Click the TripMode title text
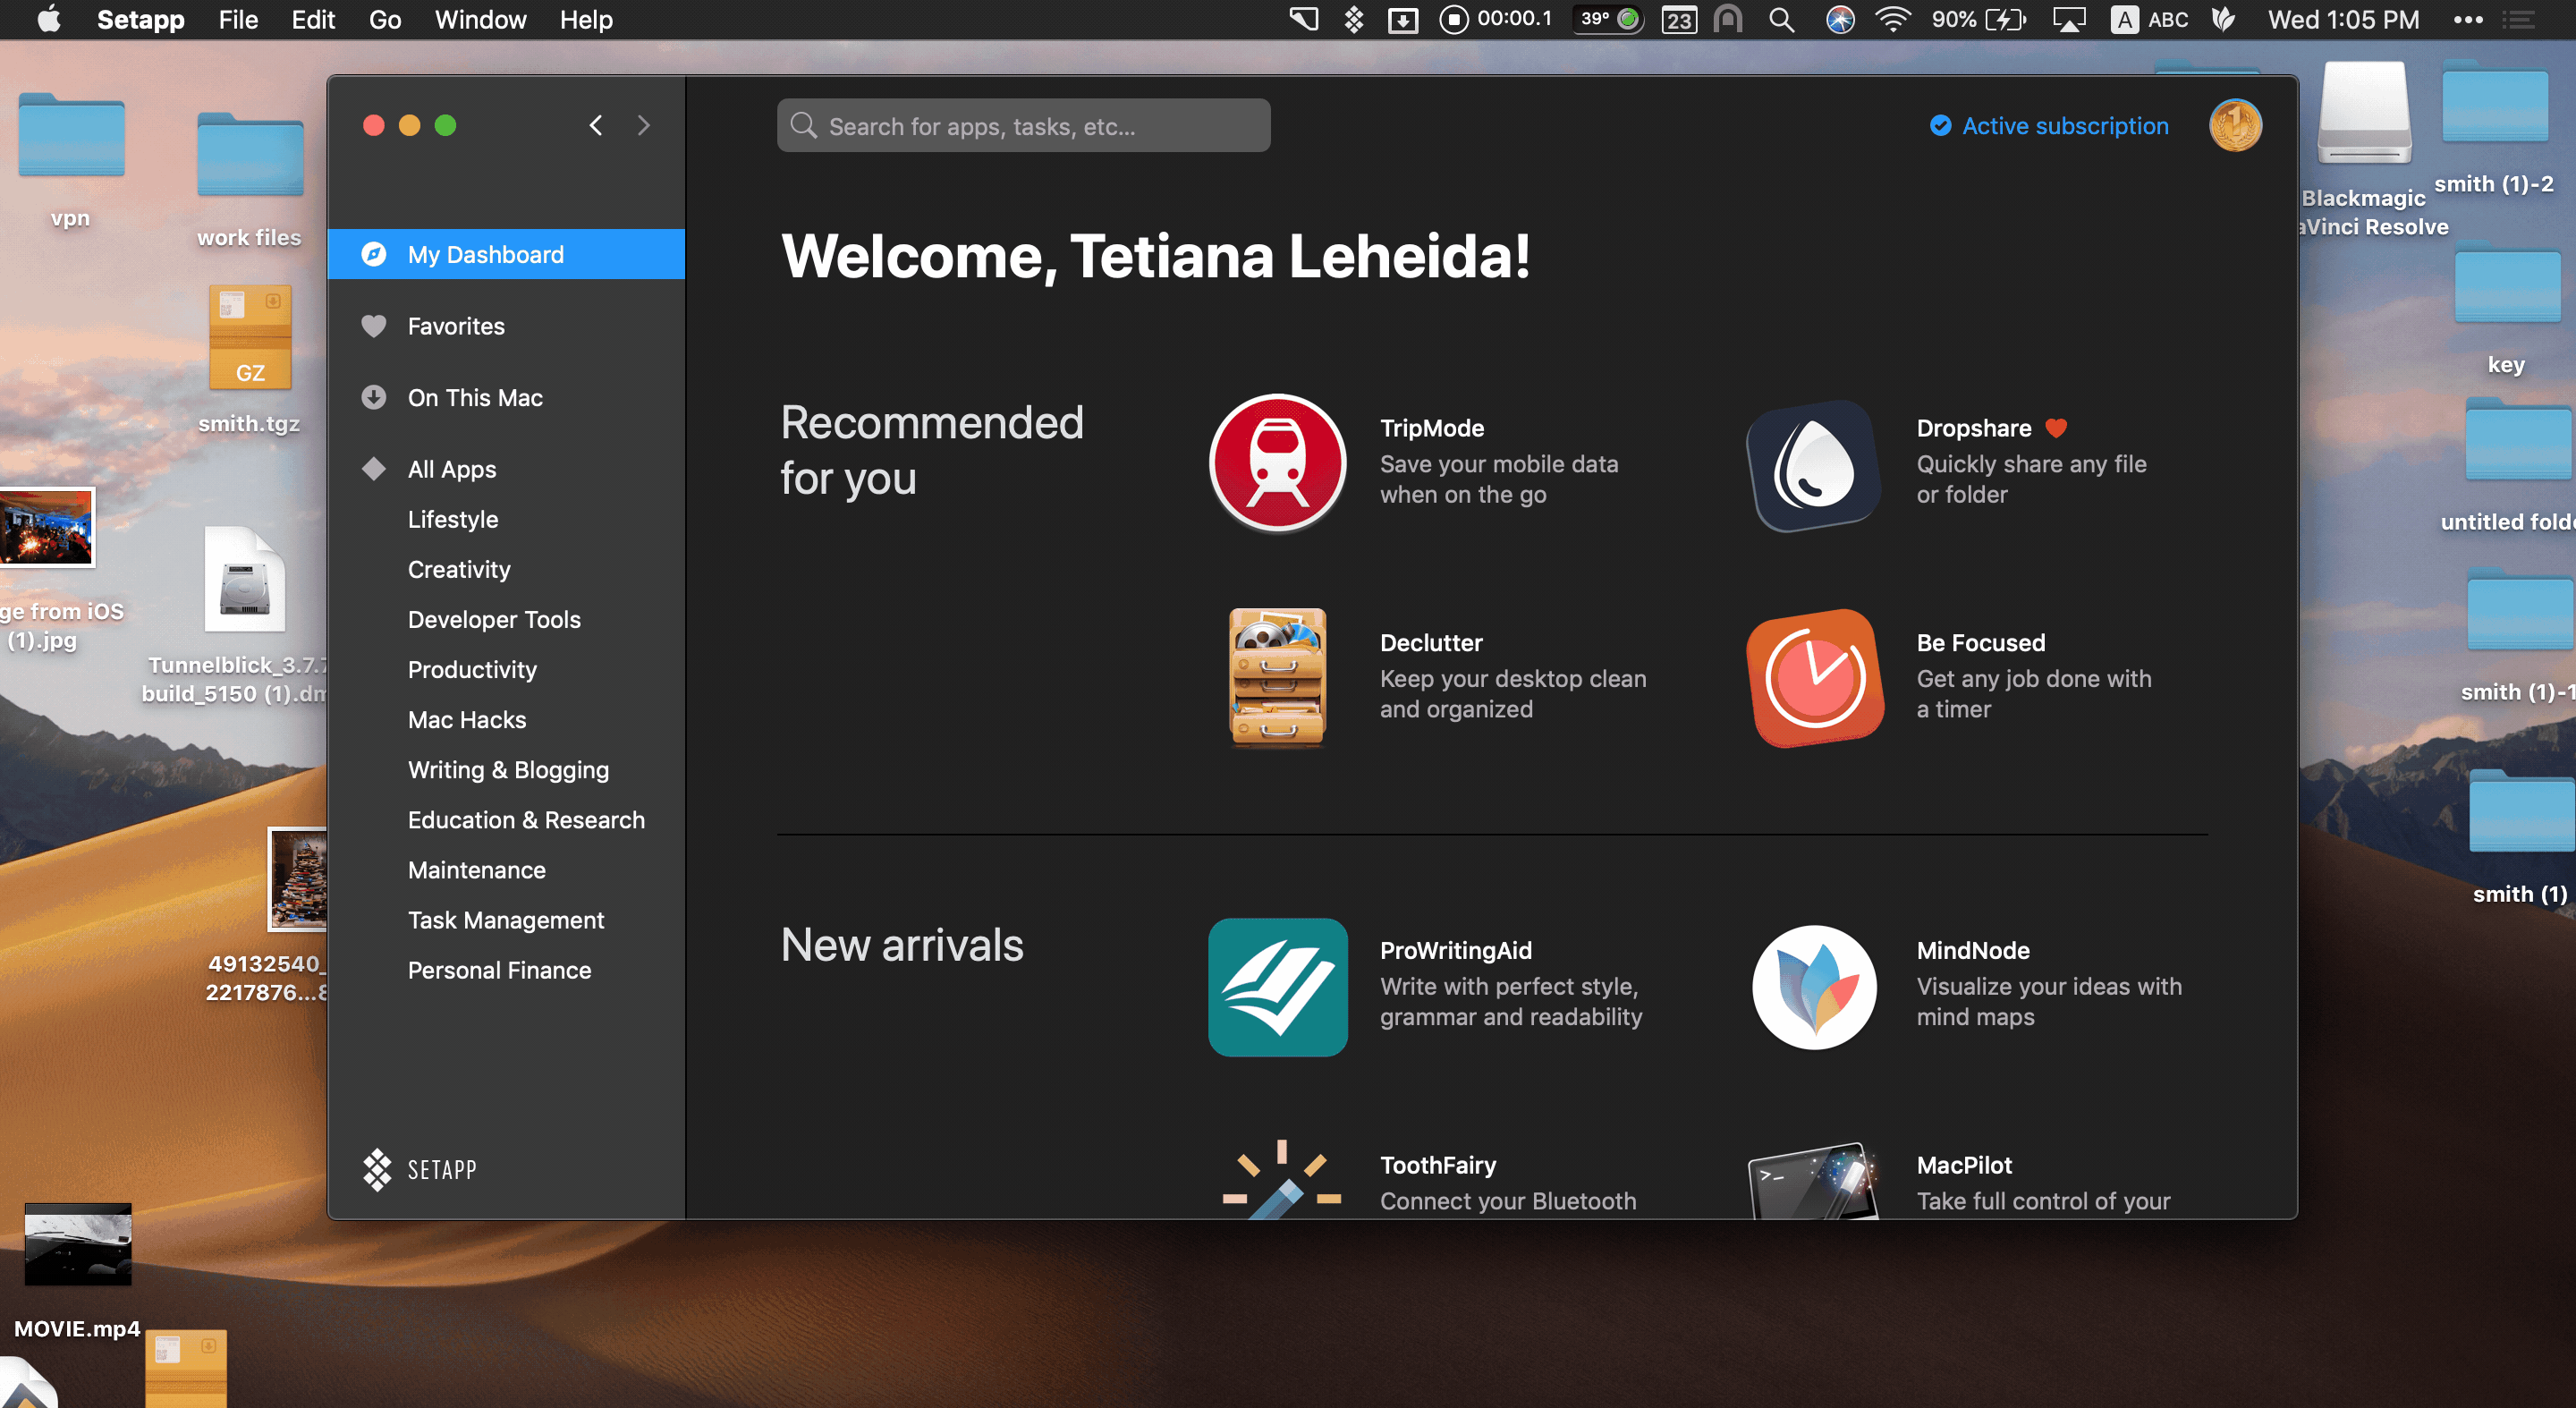Image resolution: width=2576 pixels, height=1408 pixels. 1432,428
